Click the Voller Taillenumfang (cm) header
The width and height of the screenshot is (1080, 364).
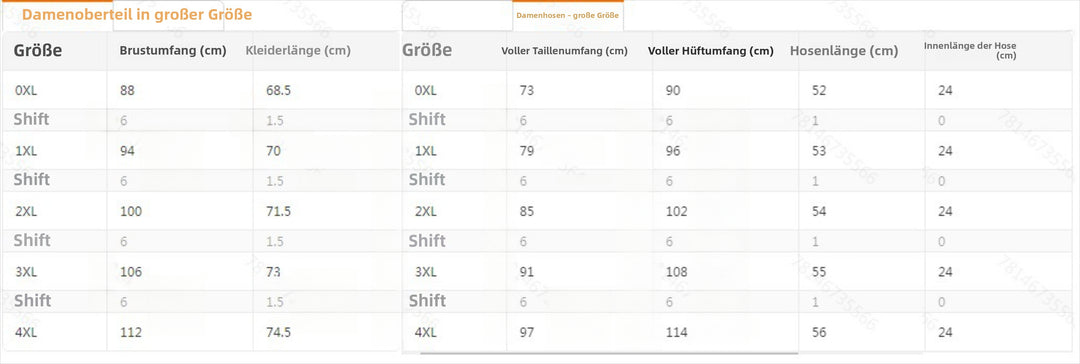(x=564, y=51)
